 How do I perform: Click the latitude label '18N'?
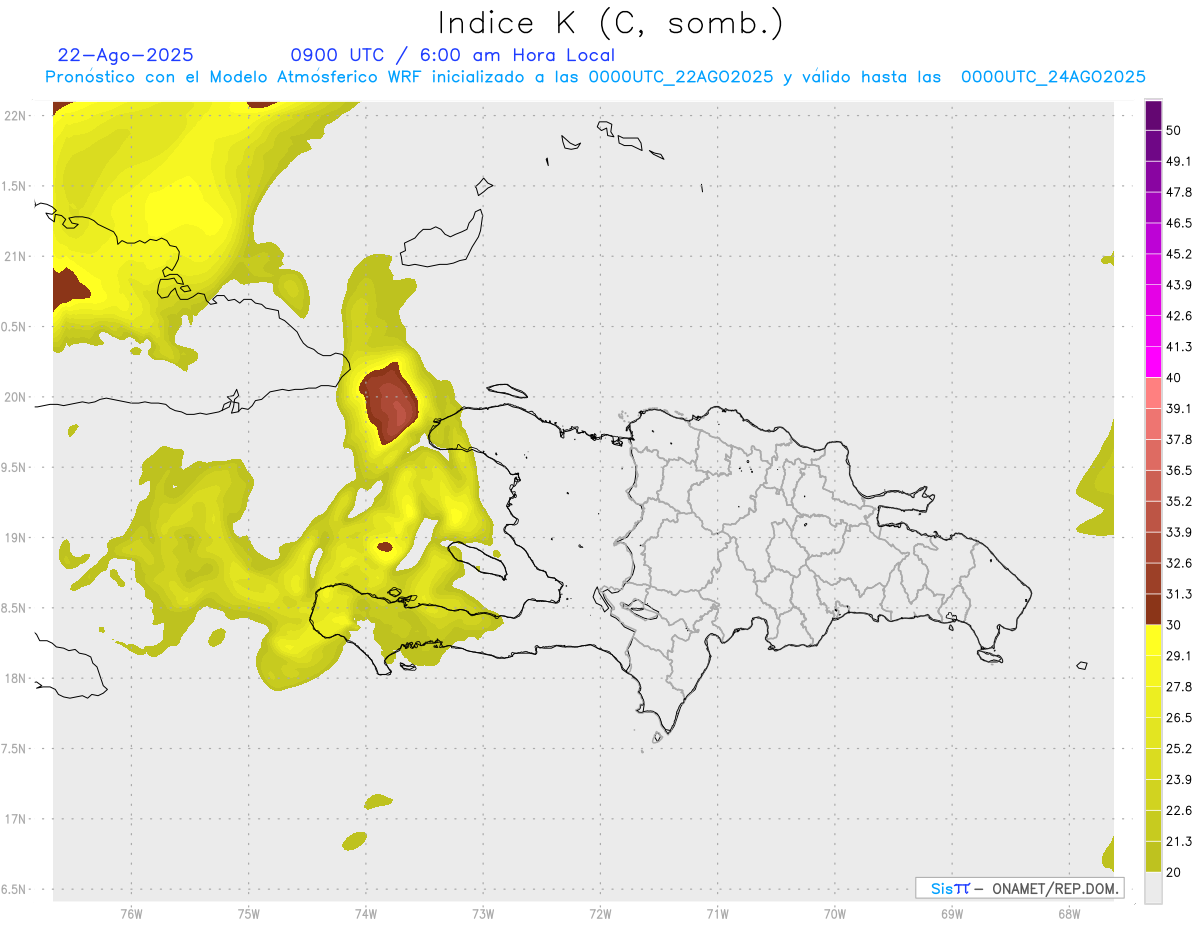click(15, 679)
